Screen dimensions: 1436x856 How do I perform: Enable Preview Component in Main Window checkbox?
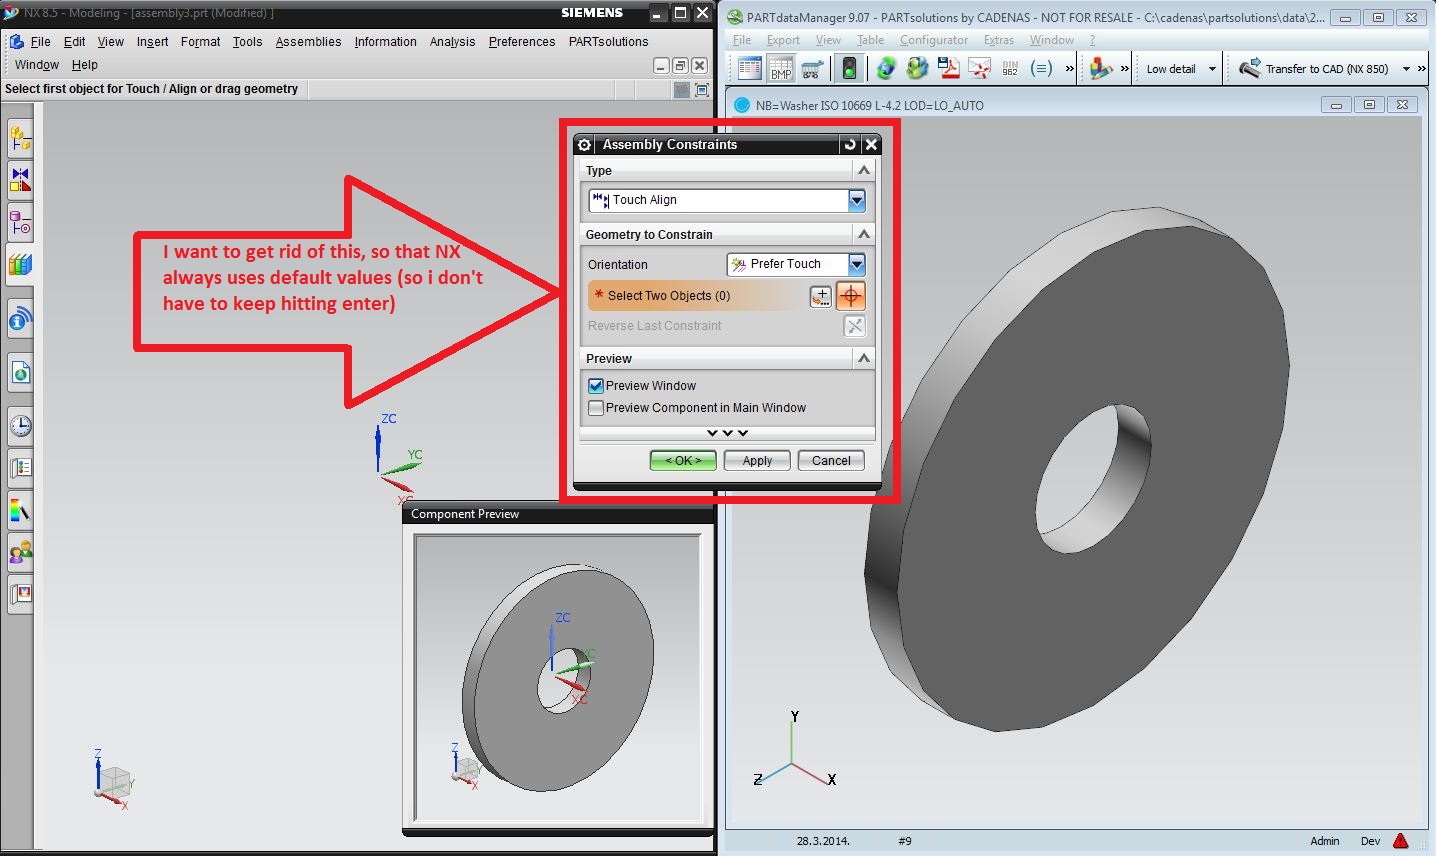click(x=596, y=408)
